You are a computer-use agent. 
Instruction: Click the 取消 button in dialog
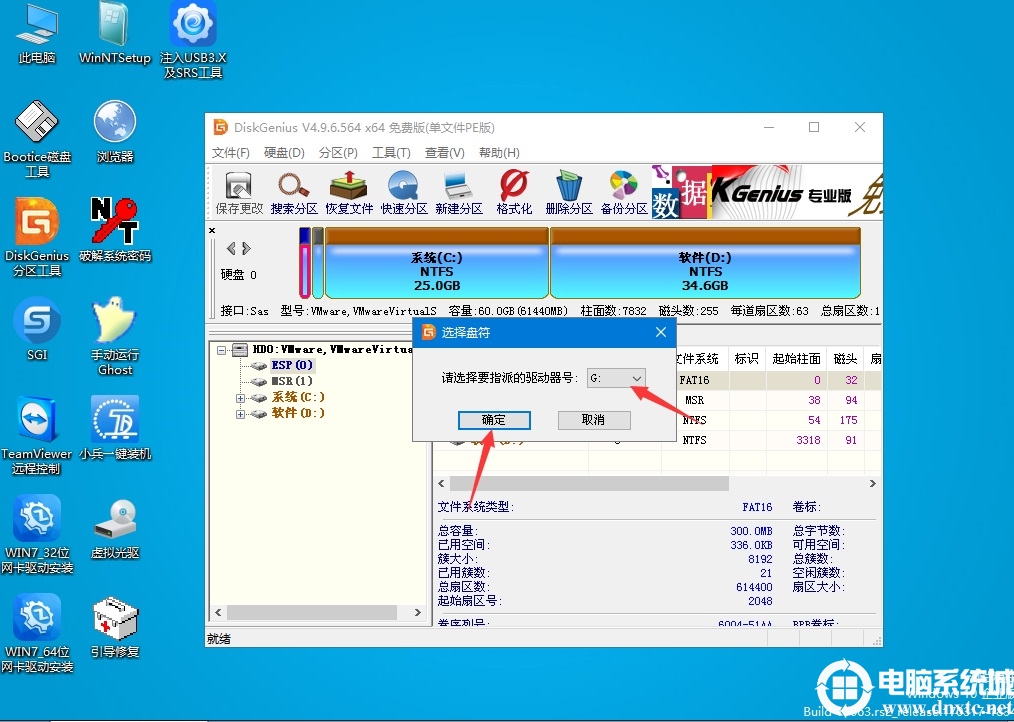coord(594,420)
